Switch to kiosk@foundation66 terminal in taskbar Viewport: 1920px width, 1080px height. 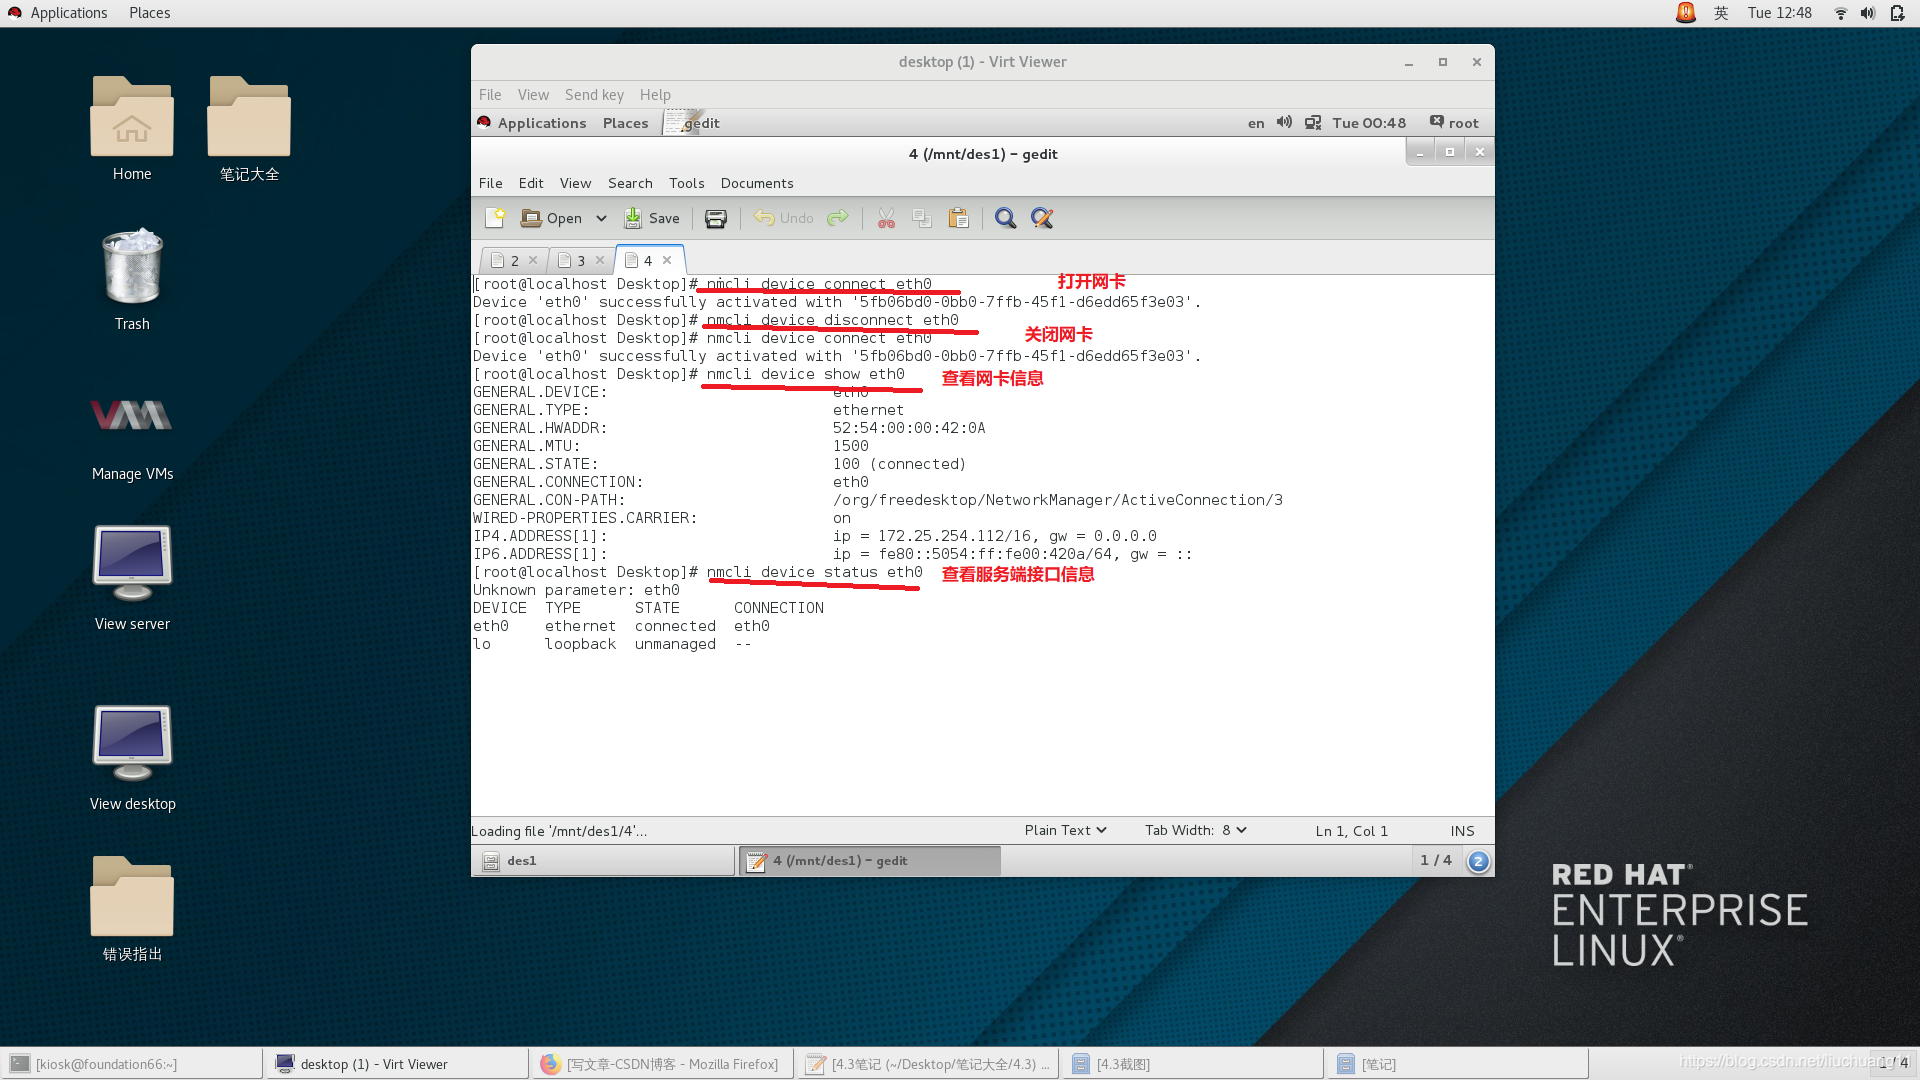(132, 1064)
